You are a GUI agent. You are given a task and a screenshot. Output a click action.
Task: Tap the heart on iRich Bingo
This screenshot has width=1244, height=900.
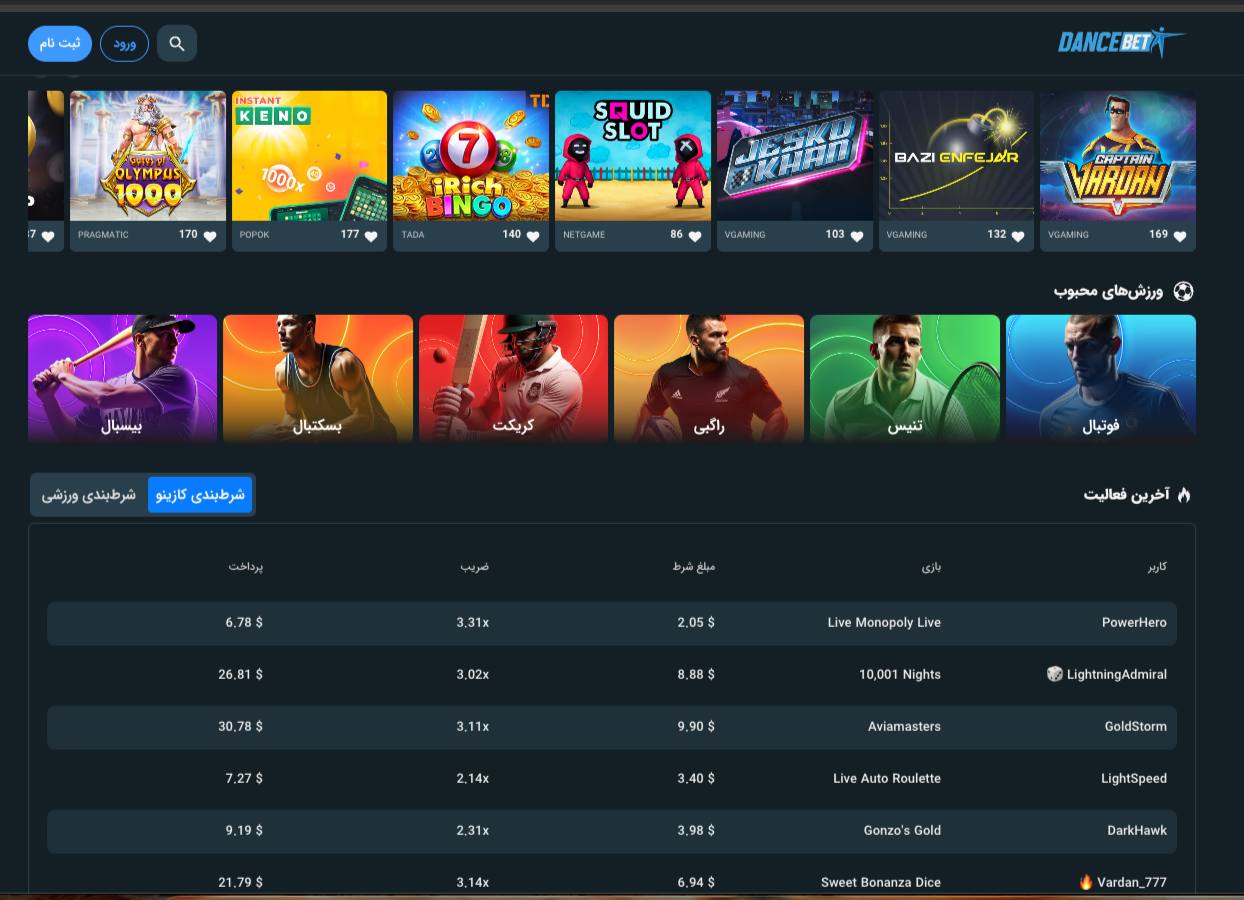point(533,236)
